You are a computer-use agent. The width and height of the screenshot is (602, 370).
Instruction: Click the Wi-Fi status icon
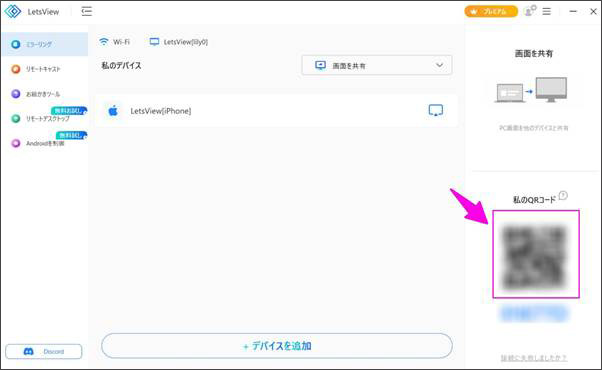[104, 41]
